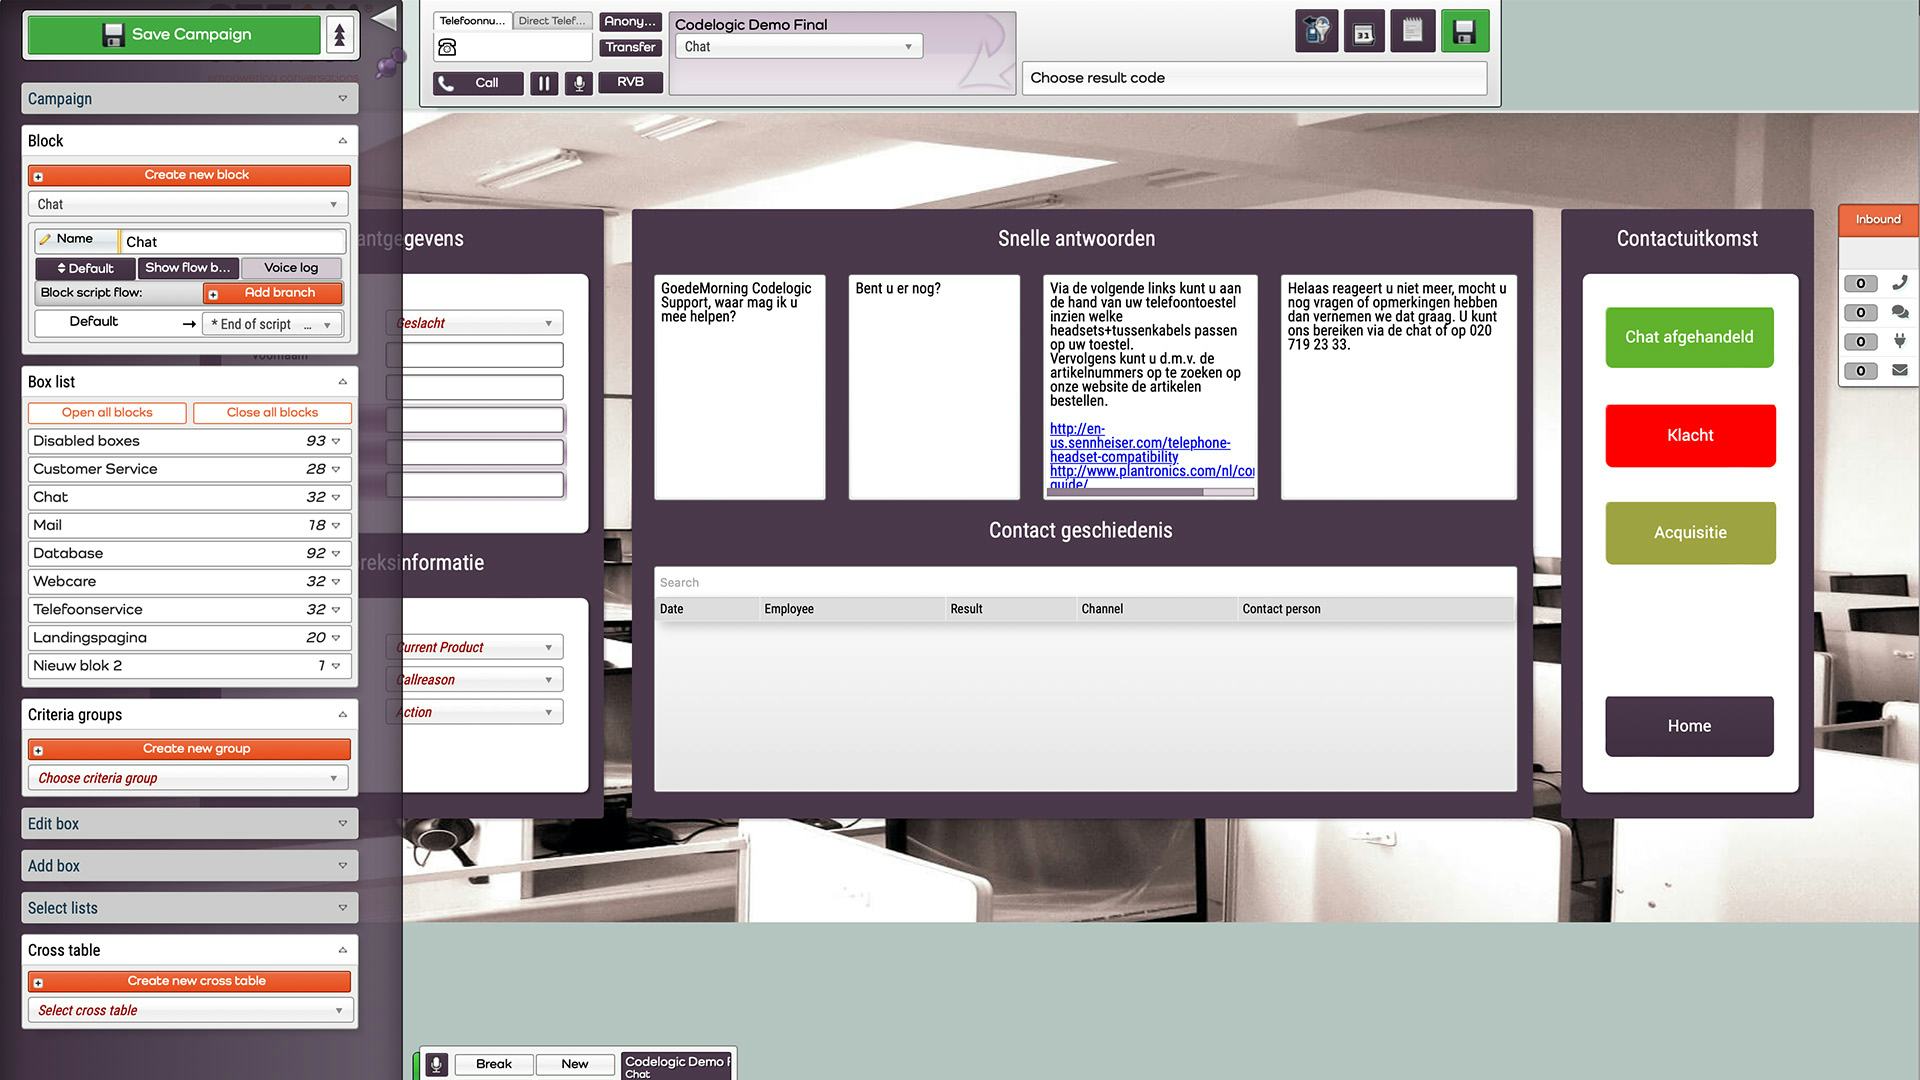1920x1080 pixels.
Task: Toggle Show flow button in Block panel
Action: tap(187, 268)
